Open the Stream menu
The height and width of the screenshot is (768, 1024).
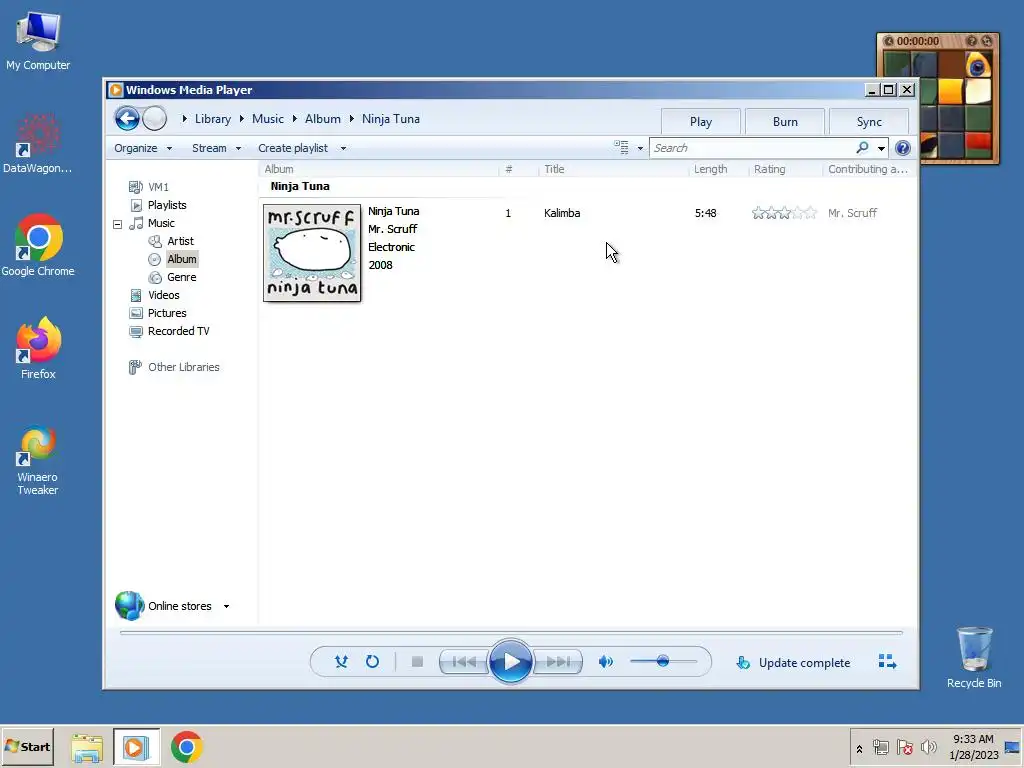[216, 148]
